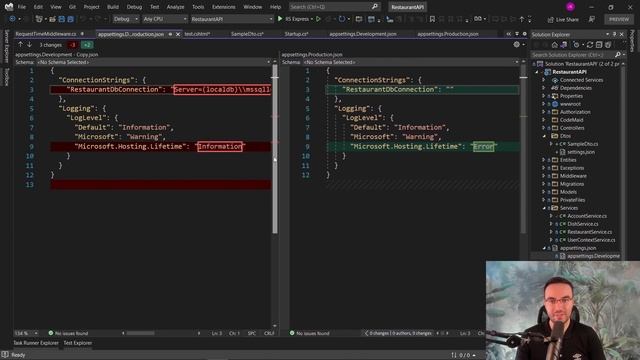The image size is (640, 360).
Task: Select AccountService.cs in Solution Explorer
Action: (x=587, y=216)
